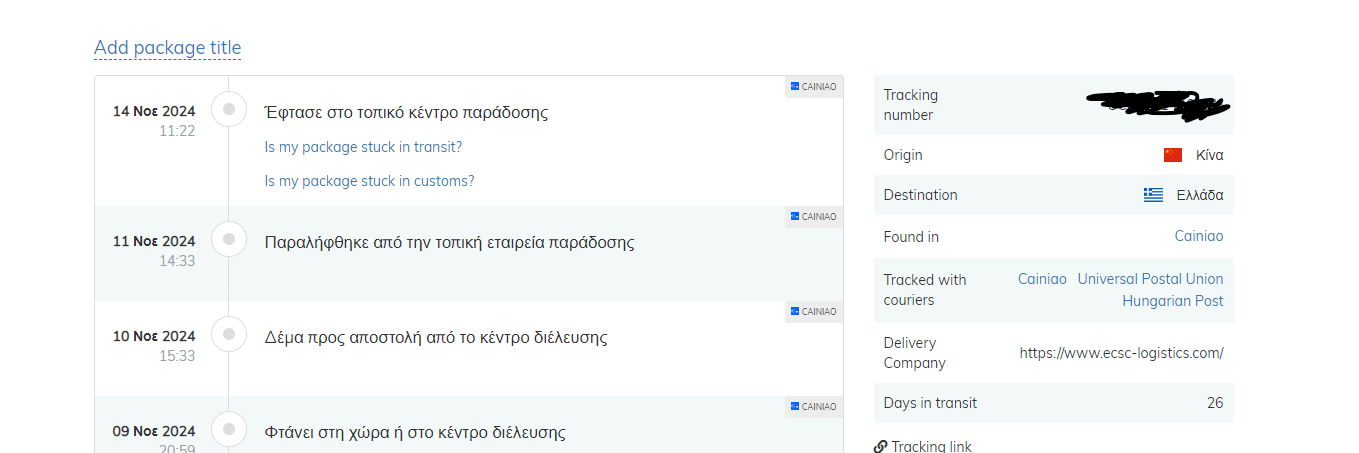This screenshot has height=453, width=1359.
Task: Click the CAINIAO badge on the 09 Νοε event
Action: point(813,407)
